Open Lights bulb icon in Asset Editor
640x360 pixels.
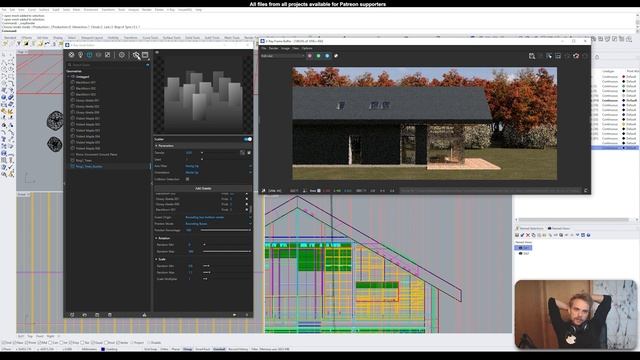tap(80, 55)
